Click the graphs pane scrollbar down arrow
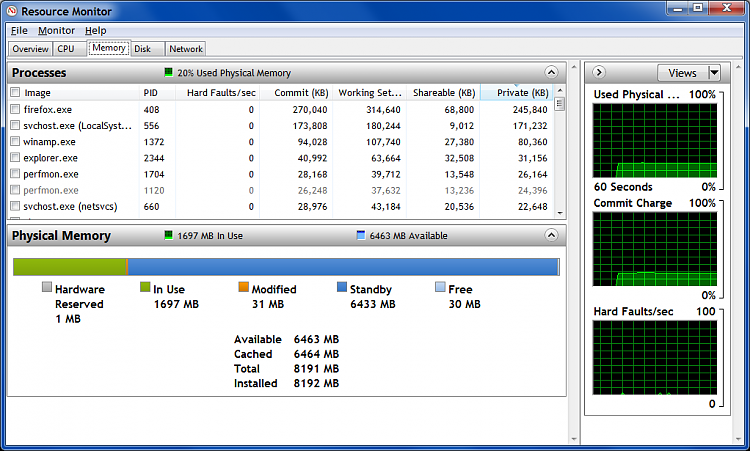The image size is (750, 451). (738, 439)
